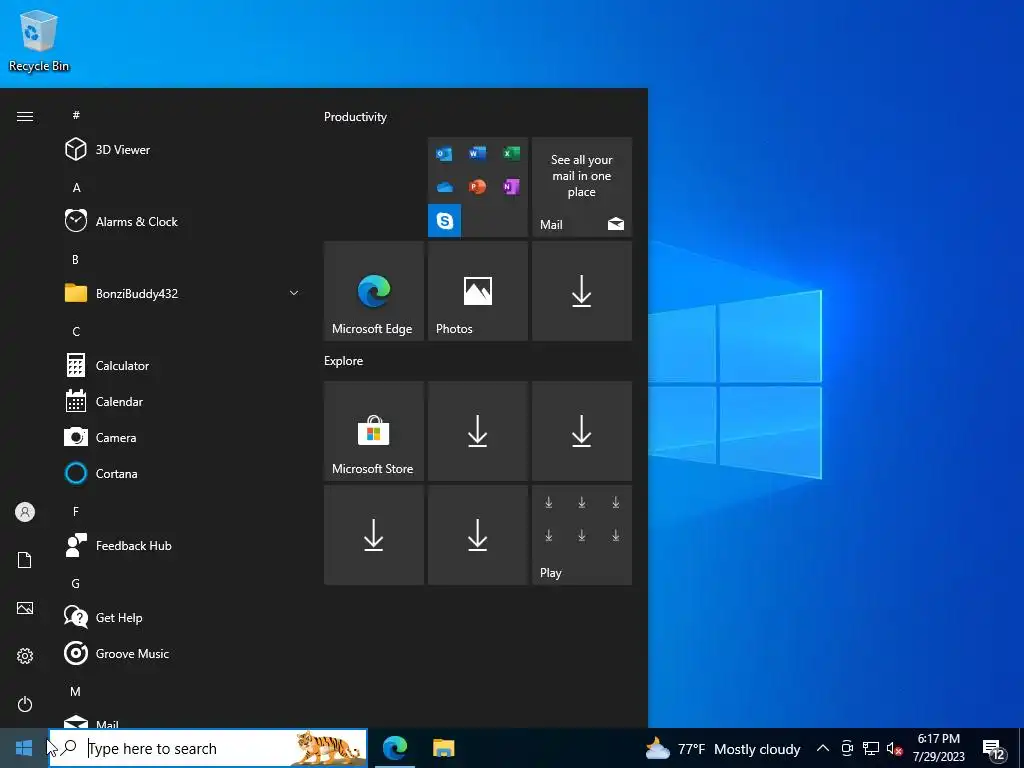Expand the Start menu hamburger button
This screenshot has width=1024, height=768.
pos(25,116)
